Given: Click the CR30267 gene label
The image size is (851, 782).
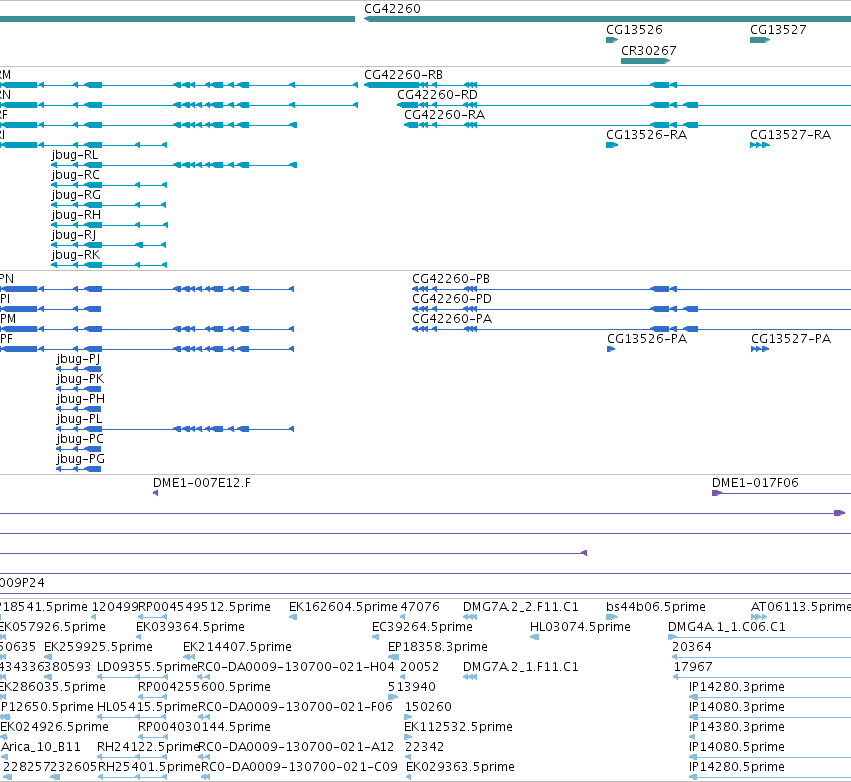Looking at the screenshot, I should point(649,50).
